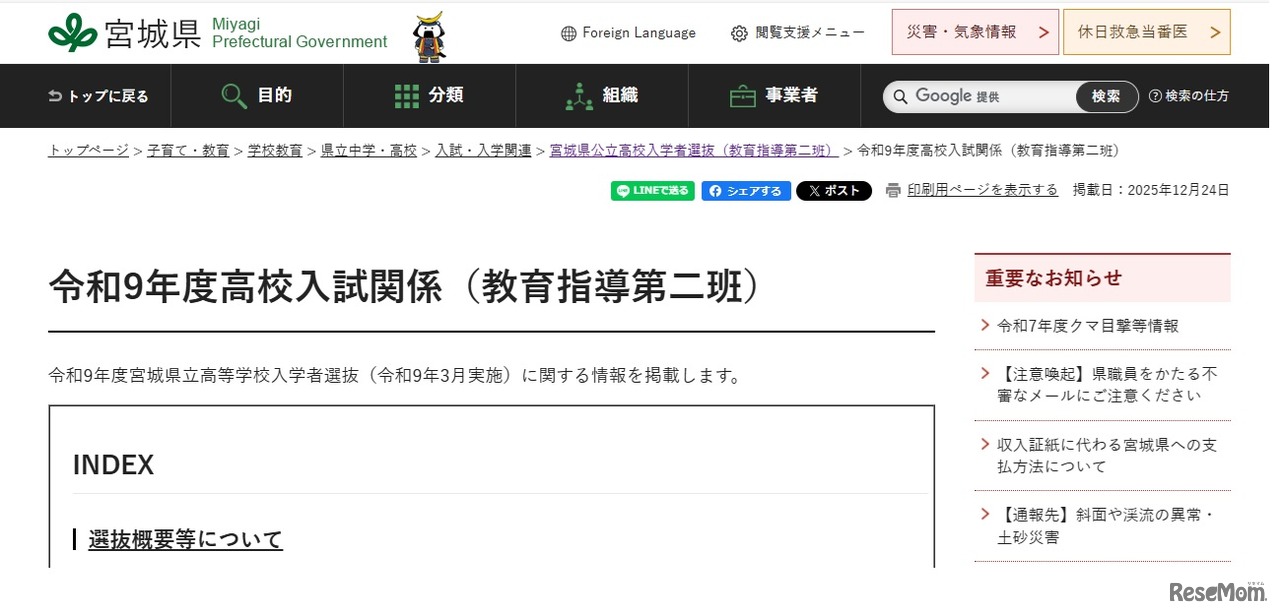This screenshot has height=615, width=1280.
Task: Open the 分類 category menu icon
Action: pos(406,95)
